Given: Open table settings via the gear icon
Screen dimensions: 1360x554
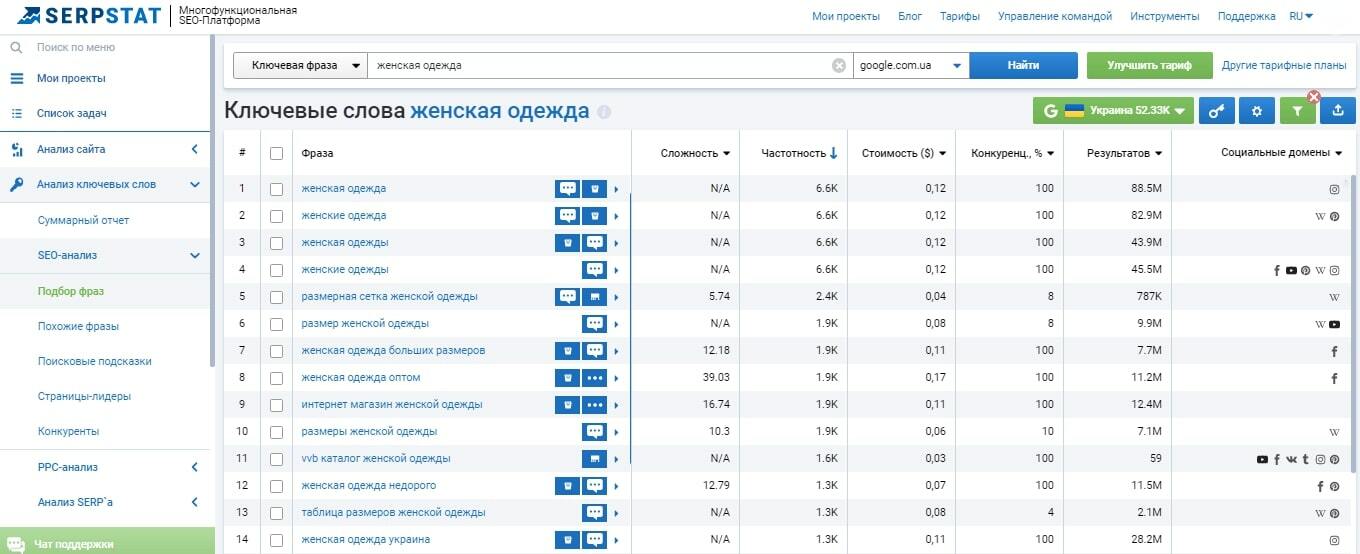Looking at the screenshot, I should pos(1257,111).
